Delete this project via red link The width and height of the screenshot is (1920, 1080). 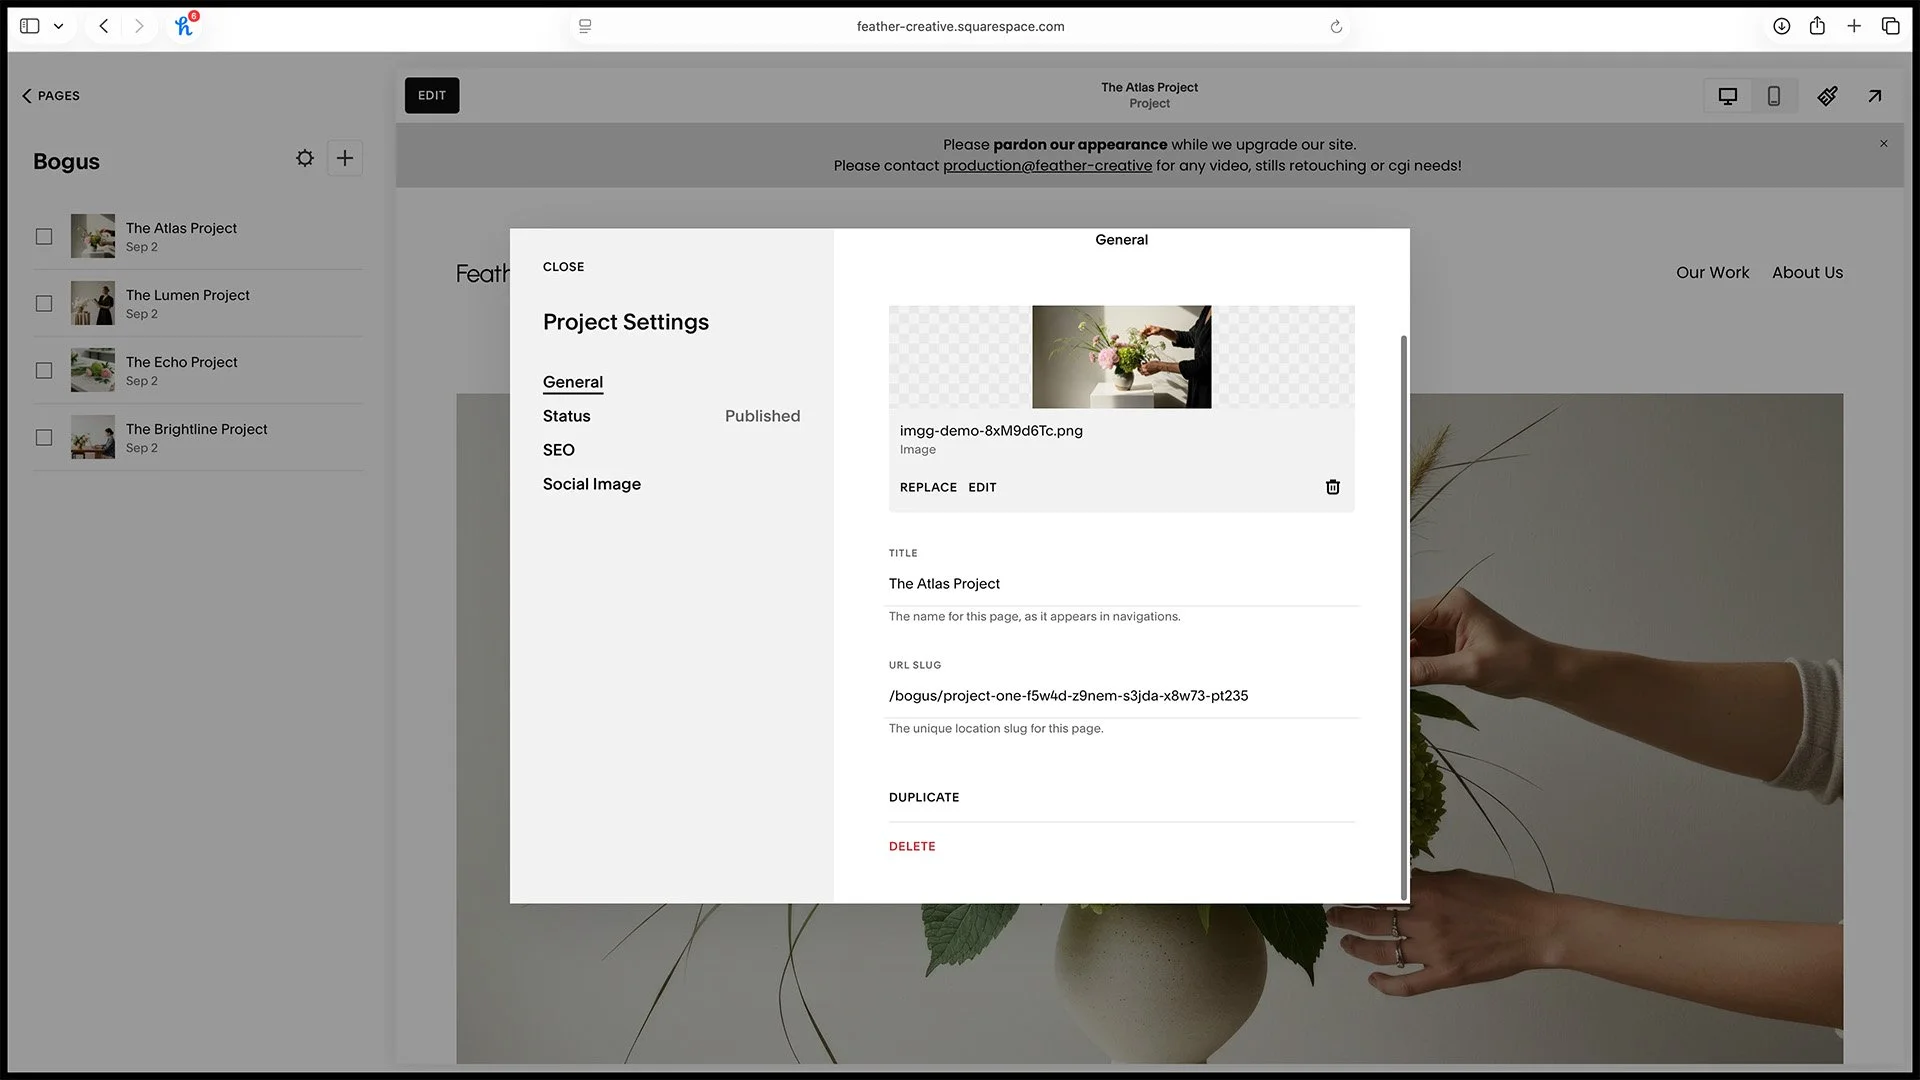pos(911,846)
